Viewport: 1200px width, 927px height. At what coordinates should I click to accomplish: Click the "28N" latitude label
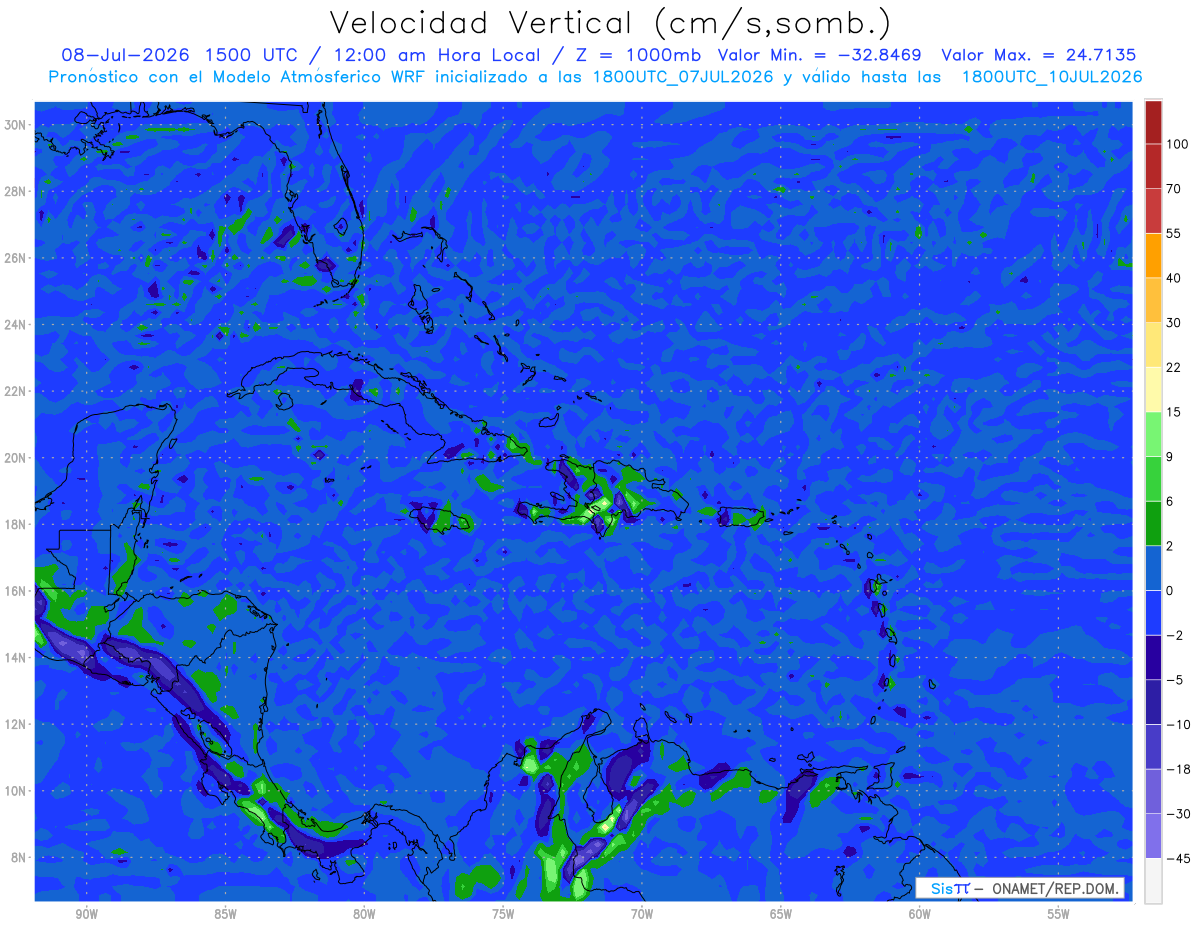tap(16, 191)
